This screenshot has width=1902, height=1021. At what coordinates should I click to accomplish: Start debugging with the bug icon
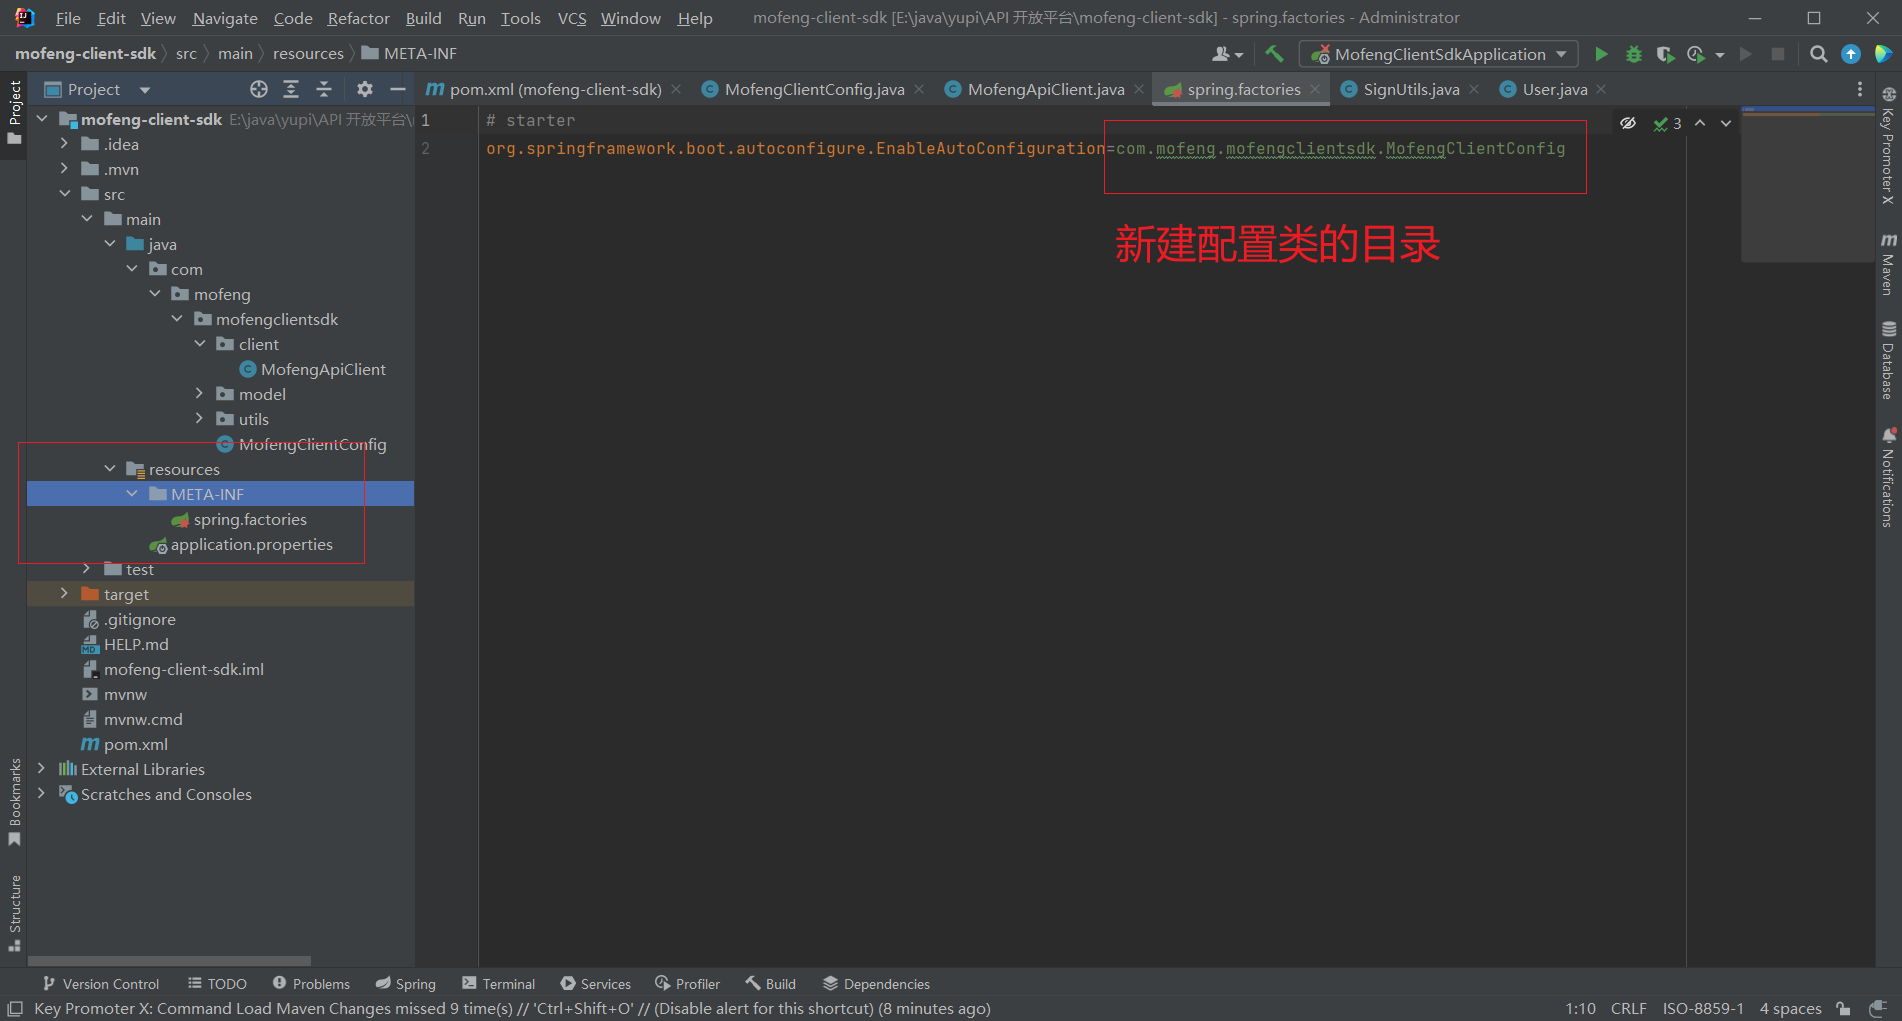pos(1634,54)
